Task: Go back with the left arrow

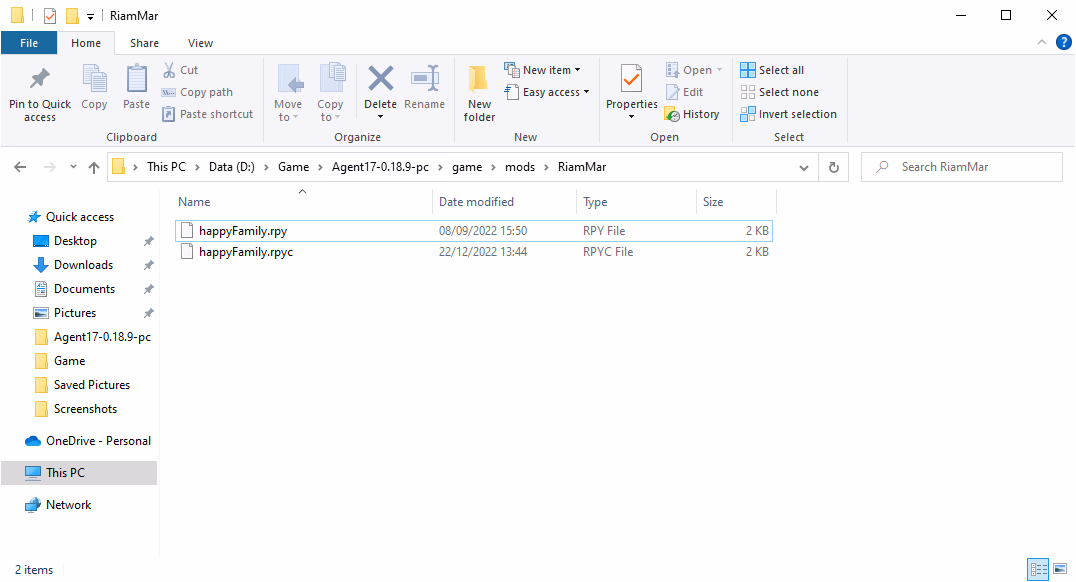Action: 21,167
